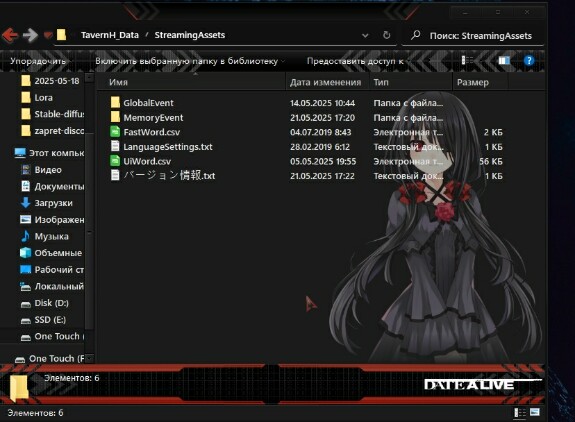
Task: Switch to details view in status bar
Action: tap(520, 413)
